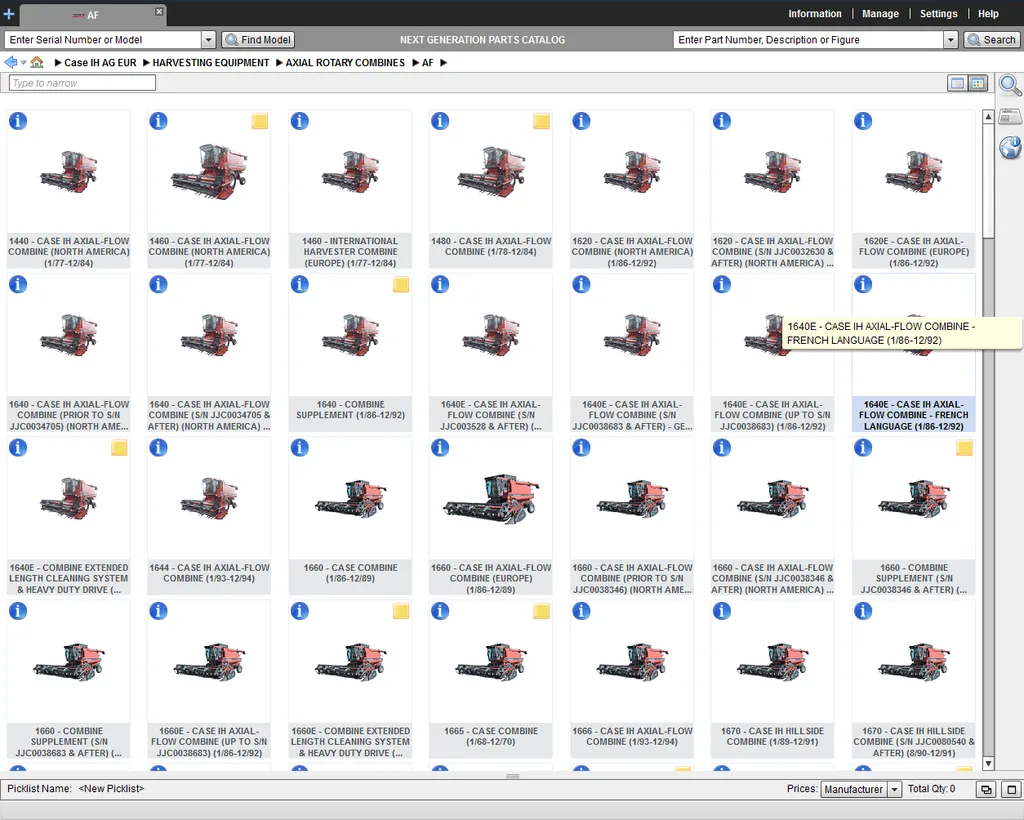Image resolution: width=1024 pixels, height=820 pixels.
Task: Go to Case IH AG EUR breadcrumb
Action: click(x=100, y=63)
